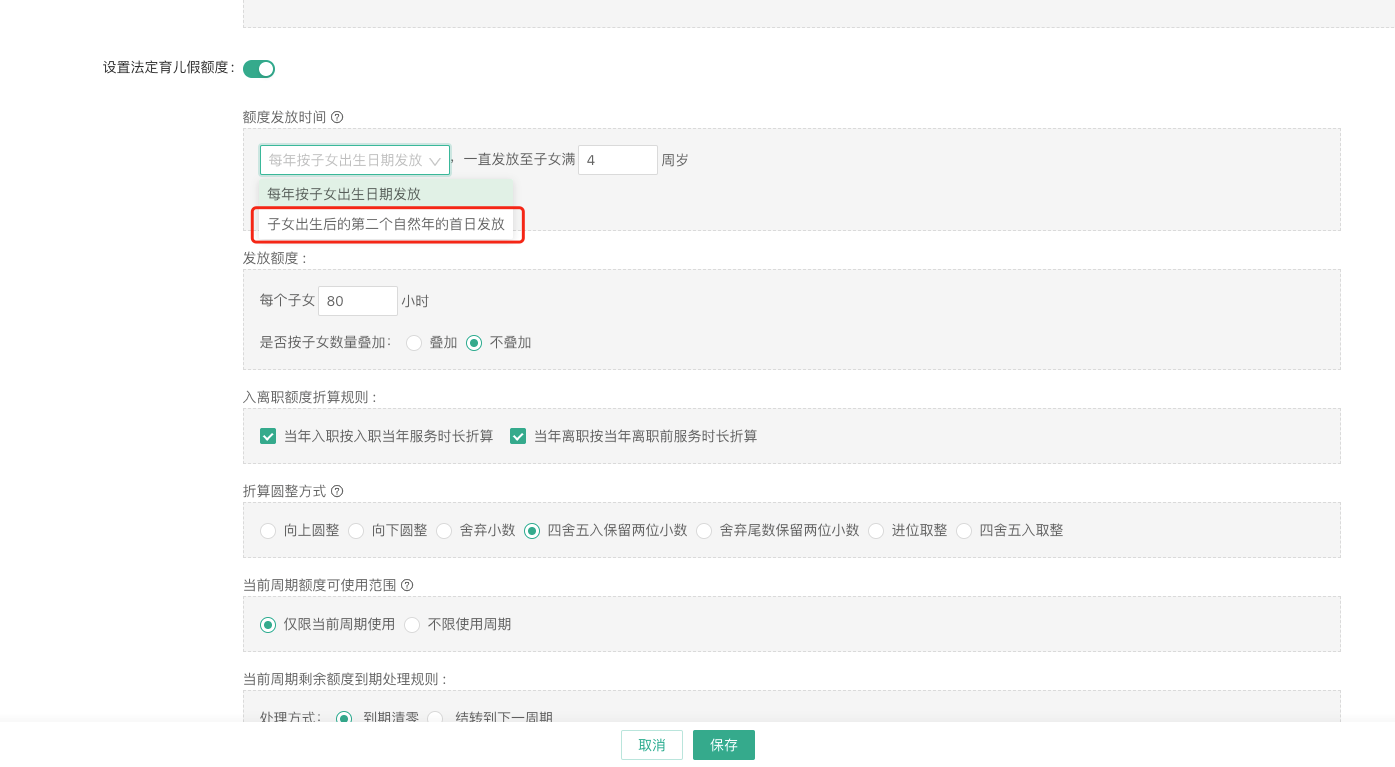Click the 保存 button
The height and width of the screenshot is (767, 1395).
pyautogui.click(x=723, y=745)
